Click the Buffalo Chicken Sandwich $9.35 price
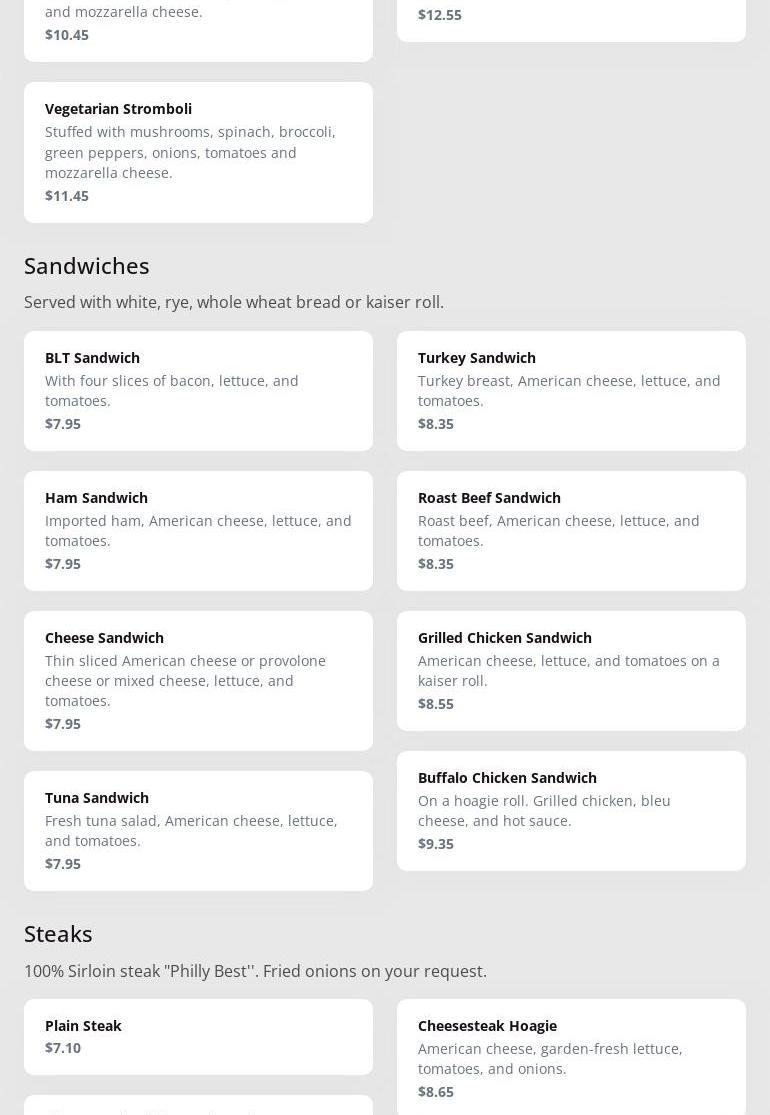 point(436,844)
